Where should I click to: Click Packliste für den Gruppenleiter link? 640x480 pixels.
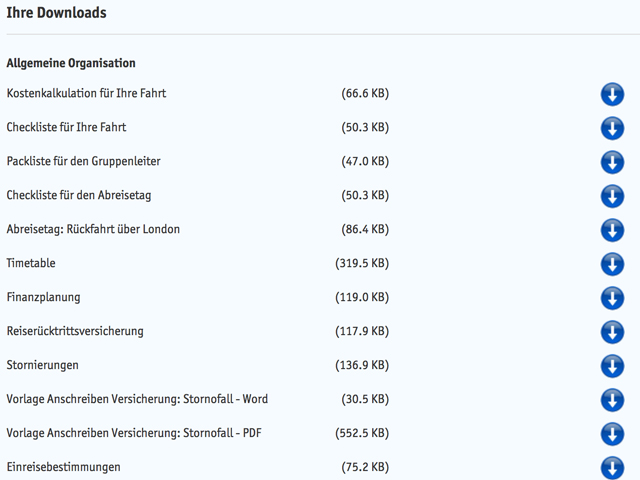[83, 161]
